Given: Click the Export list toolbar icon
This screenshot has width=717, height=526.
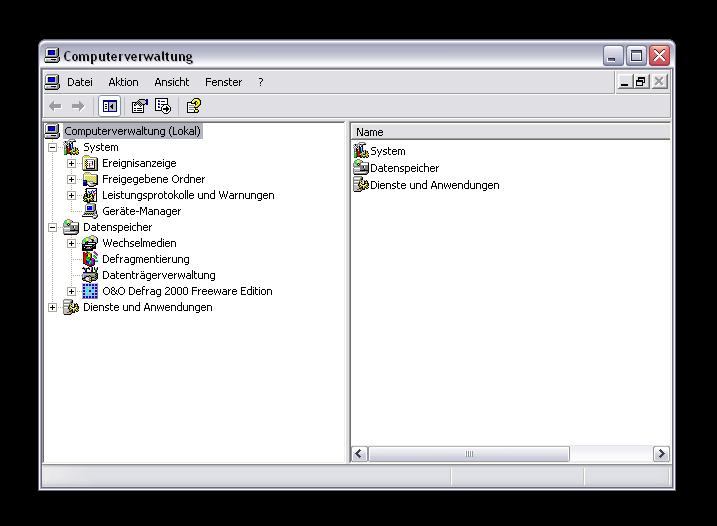Looking at the screenshot, I should point(163,106).
